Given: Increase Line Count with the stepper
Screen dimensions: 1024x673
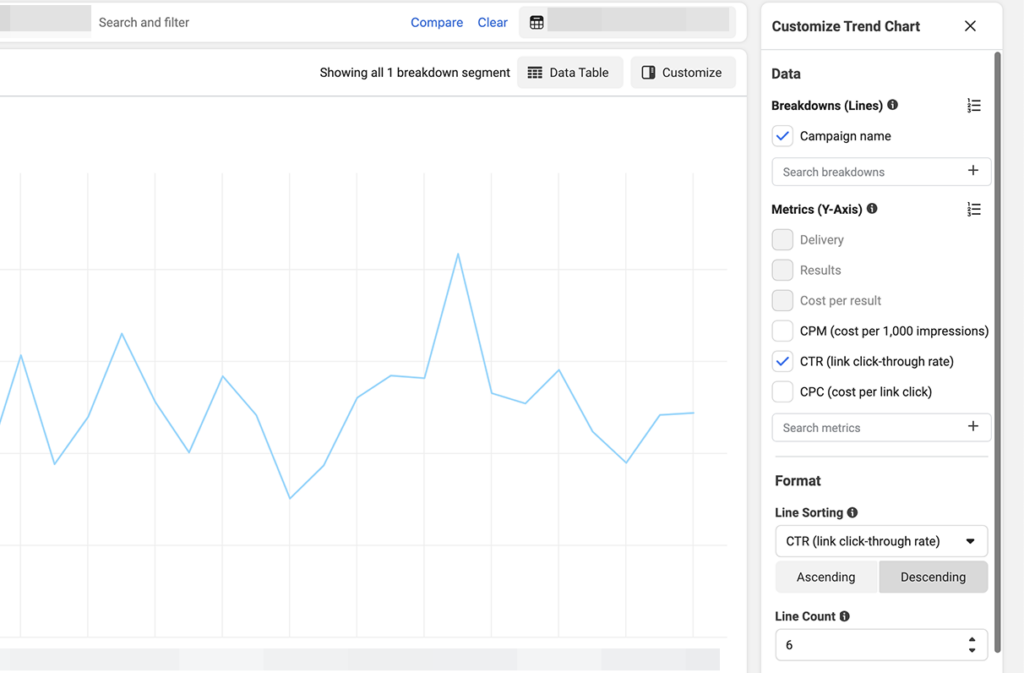Looking at the screenshot, I should pos(974,640).
